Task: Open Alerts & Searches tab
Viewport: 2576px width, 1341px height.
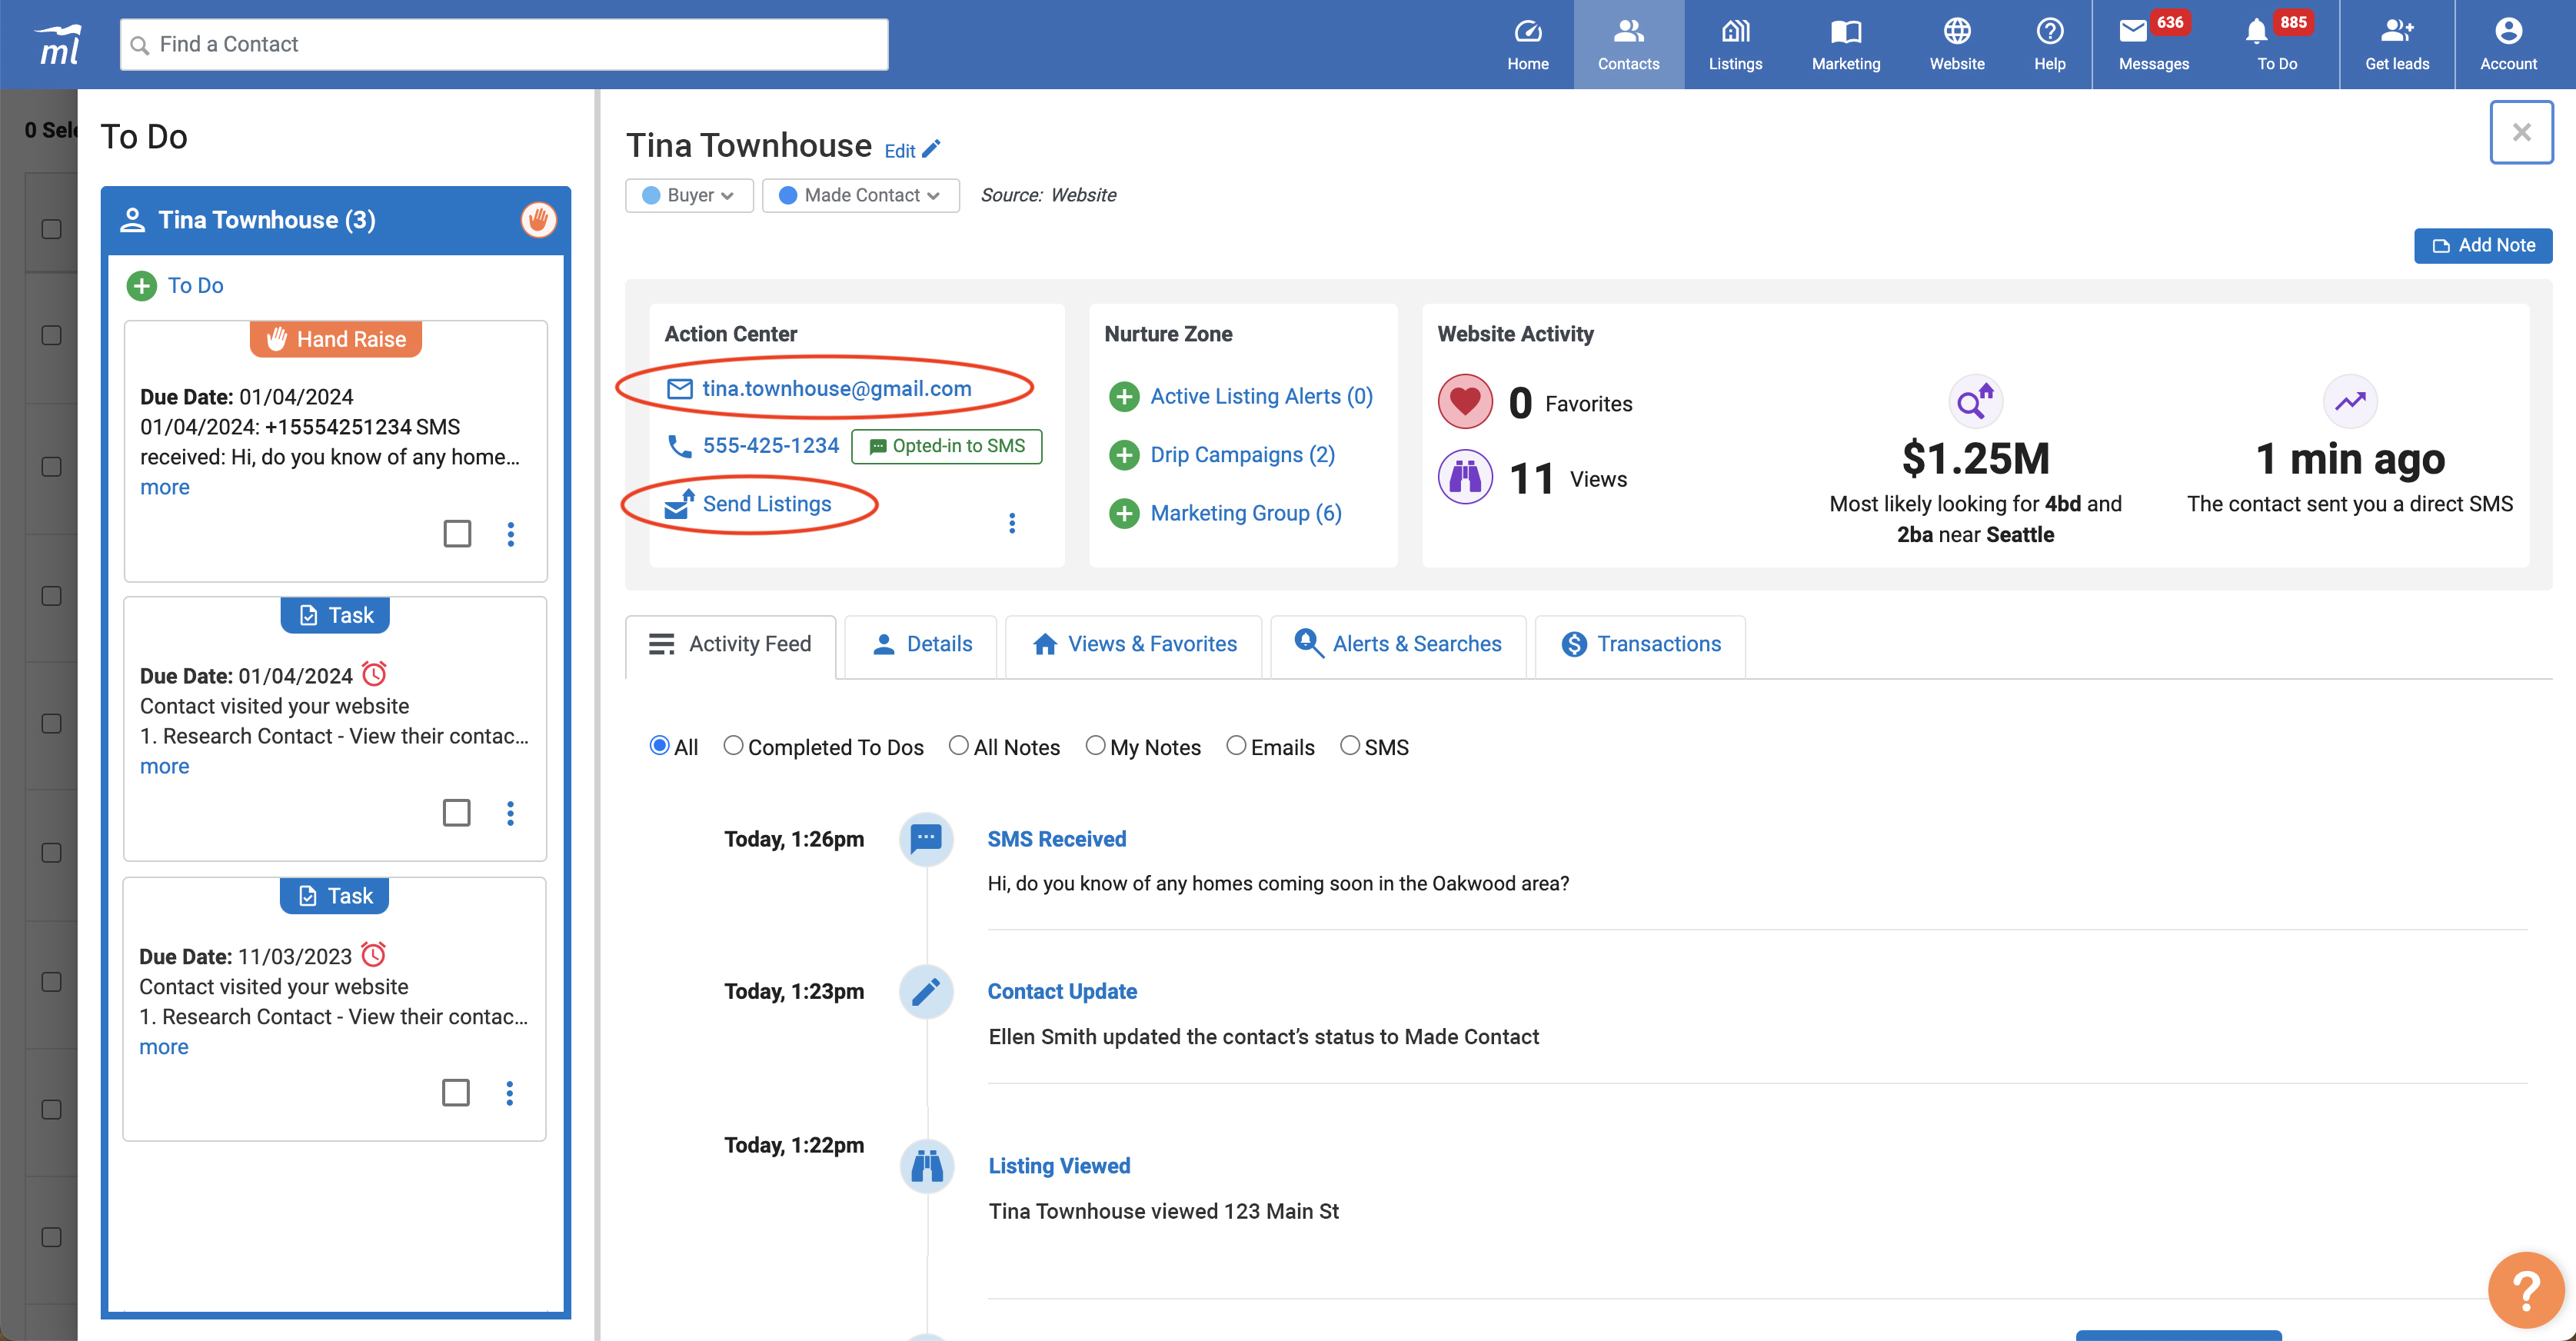Action: pos(1398,645)
